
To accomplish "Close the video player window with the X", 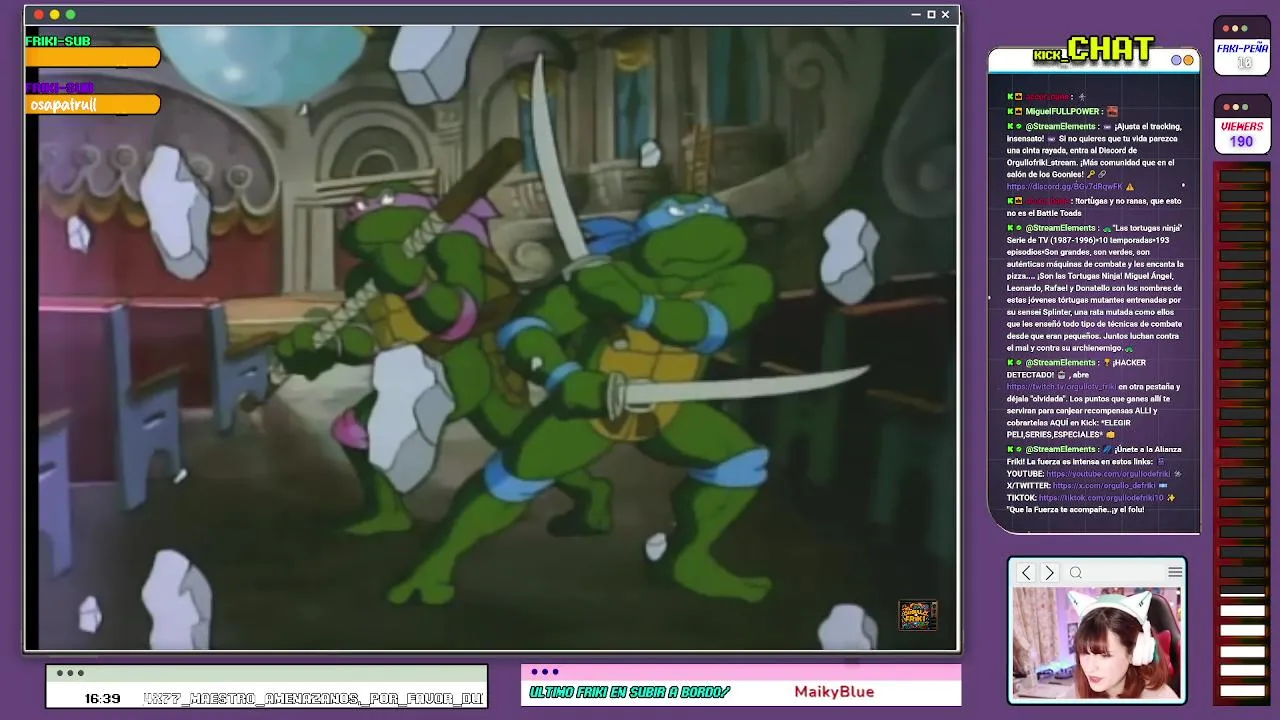I will pos(945,14).
